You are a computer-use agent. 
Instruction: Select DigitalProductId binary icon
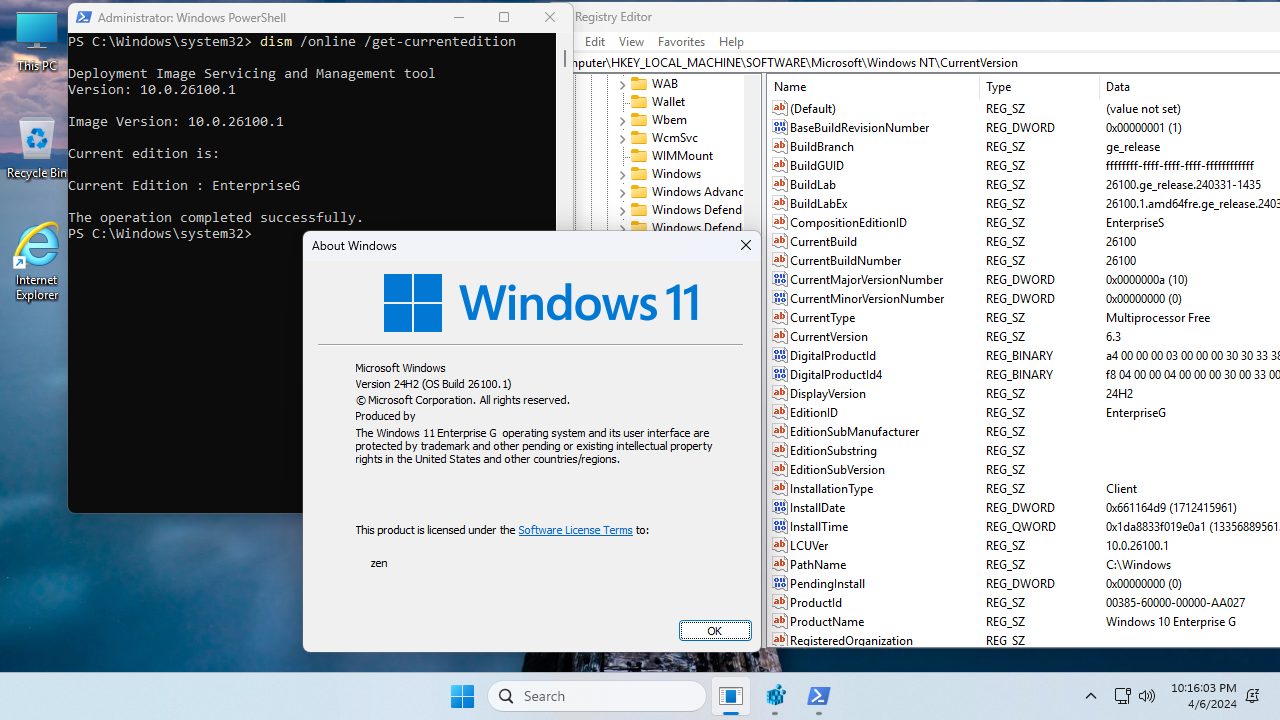click(780, 355)
